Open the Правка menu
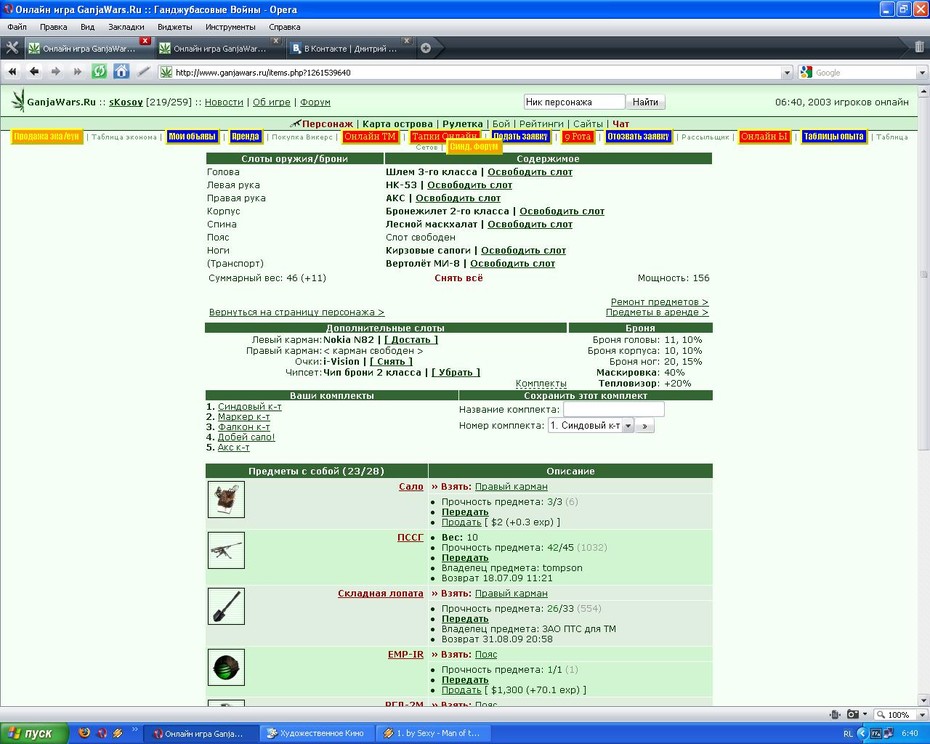 [x=53, y=27]
